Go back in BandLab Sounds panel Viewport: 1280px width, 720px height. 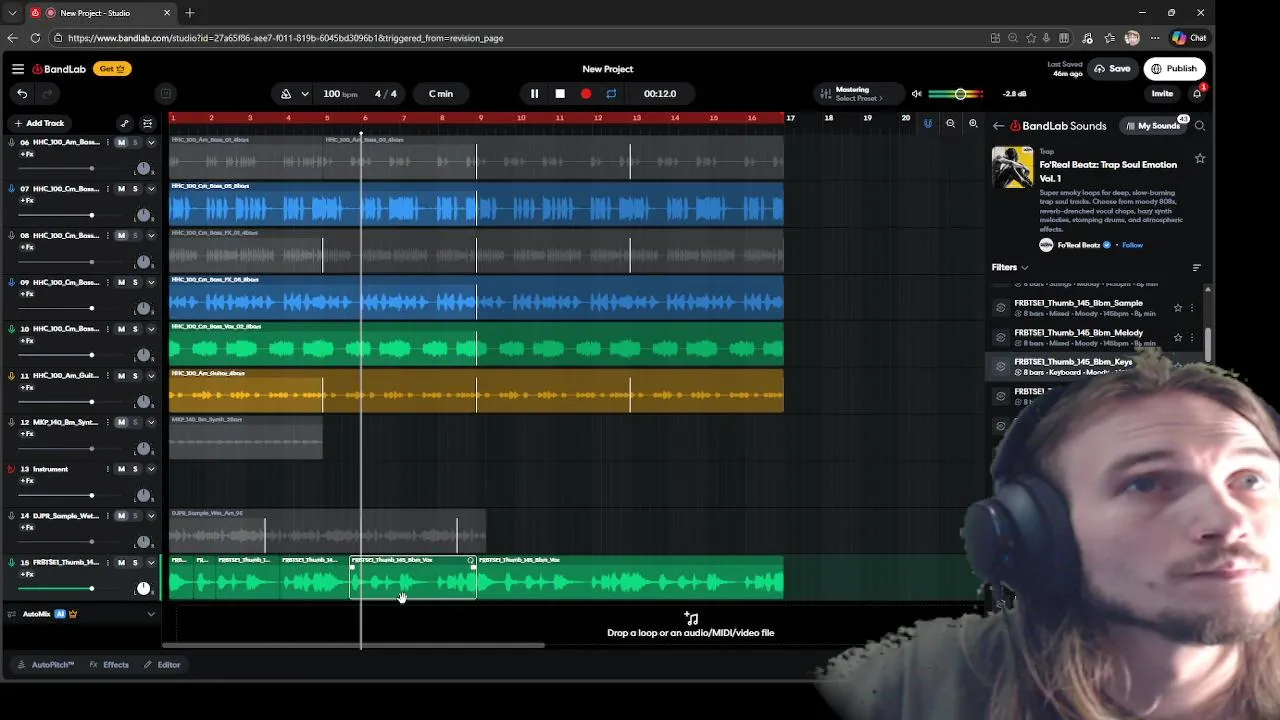tap(998, 126)
